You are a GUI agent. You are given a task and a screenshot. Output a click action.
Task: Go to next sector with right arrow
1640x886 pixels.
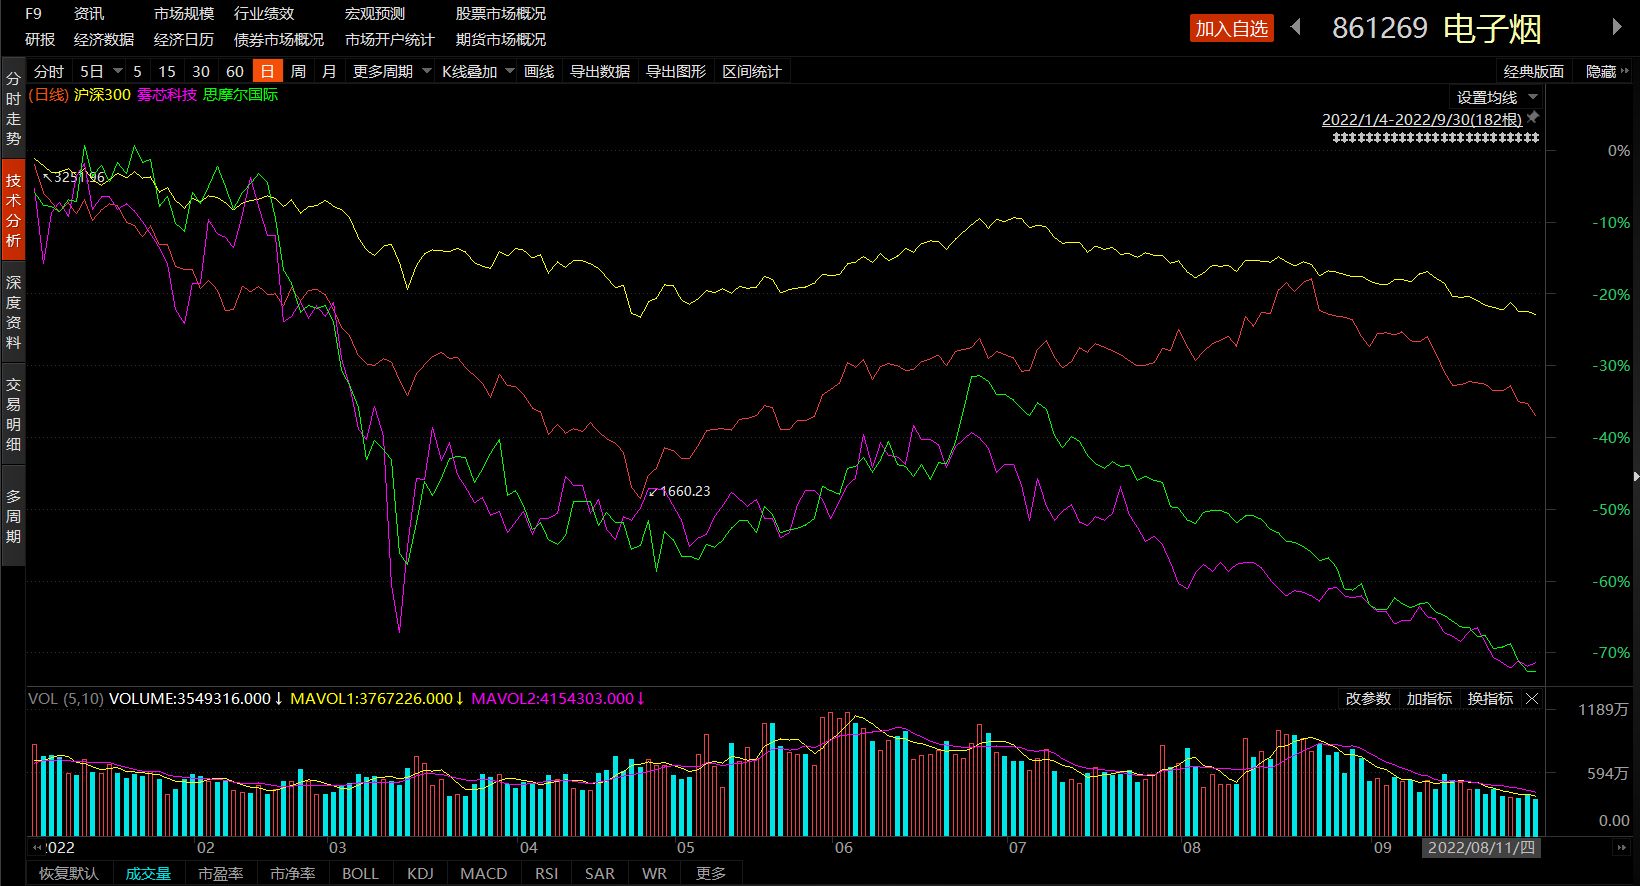[1616, 27]
